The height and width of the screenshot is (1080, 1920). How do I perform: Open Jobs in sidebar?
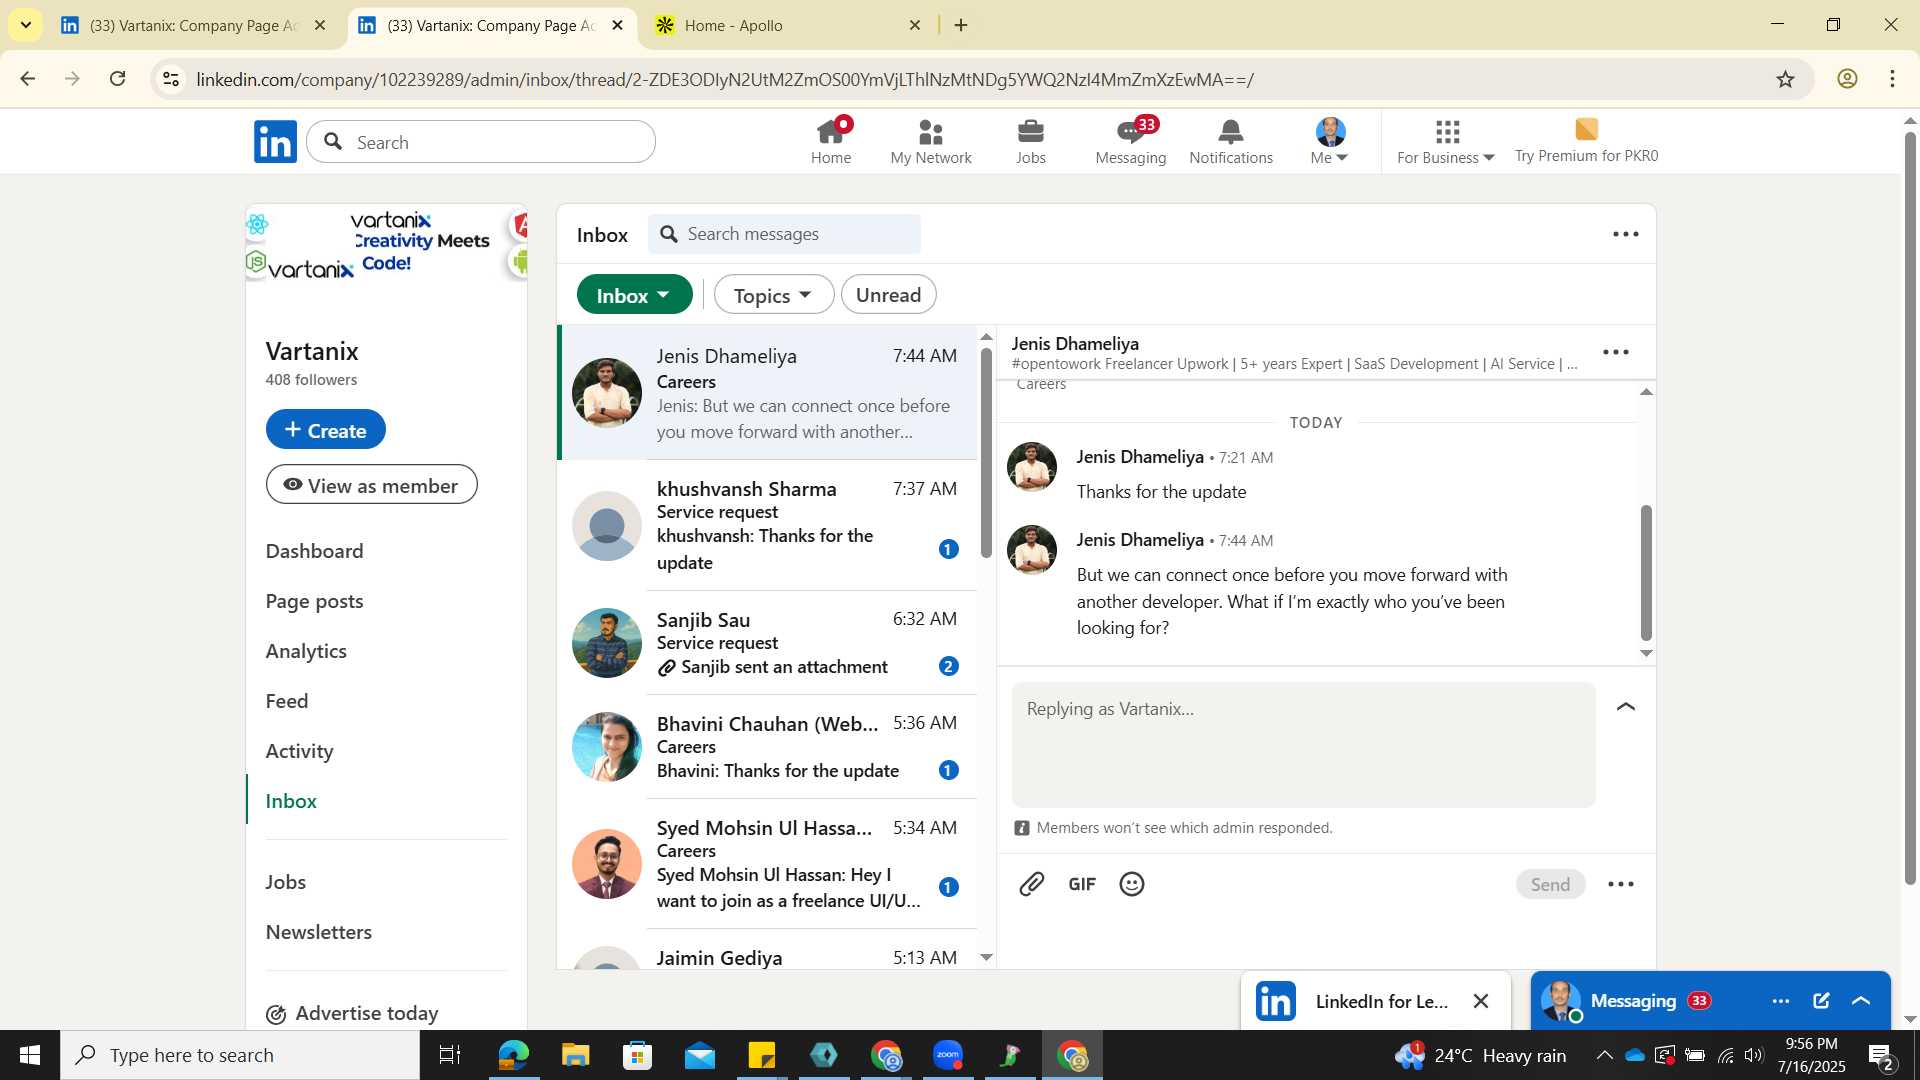point(286,882)
